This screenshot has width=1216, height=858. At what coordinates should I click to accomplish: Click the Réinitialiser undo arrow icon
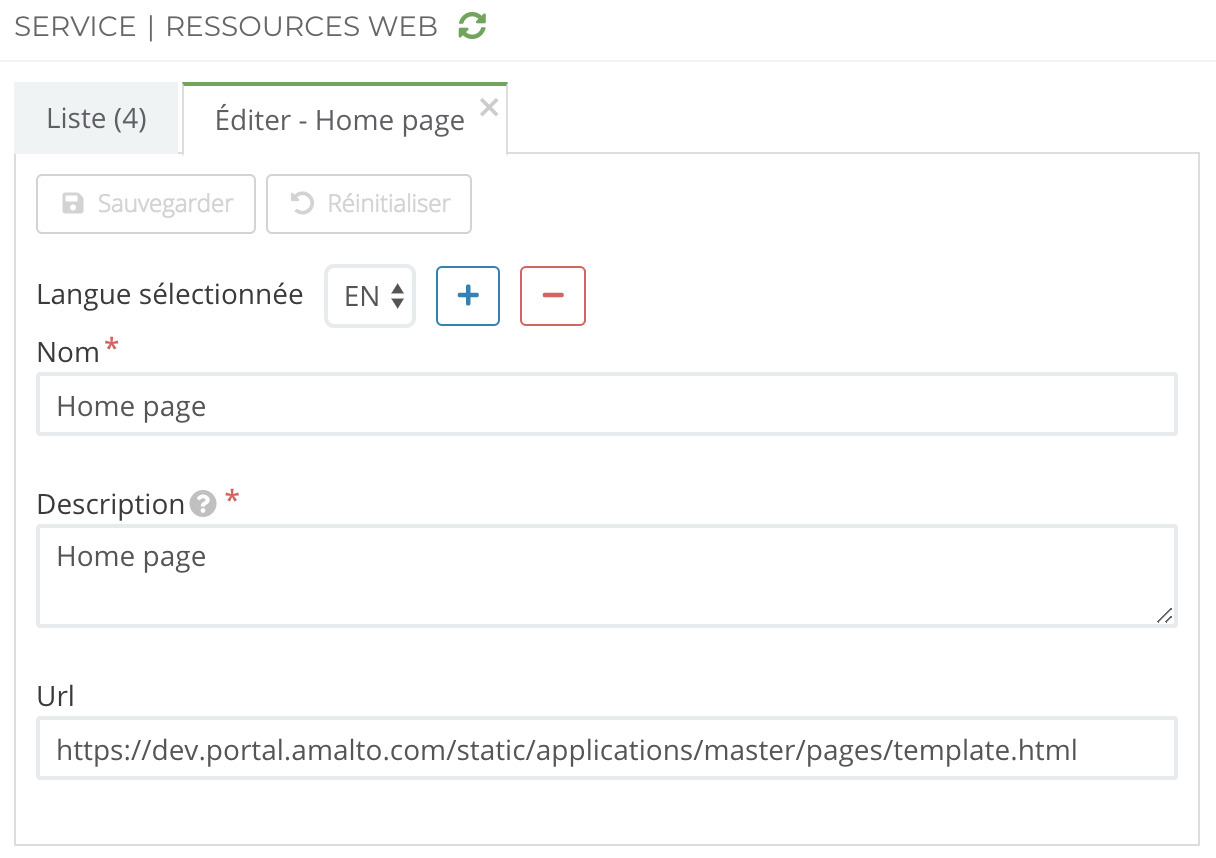[x=301, y=204]
